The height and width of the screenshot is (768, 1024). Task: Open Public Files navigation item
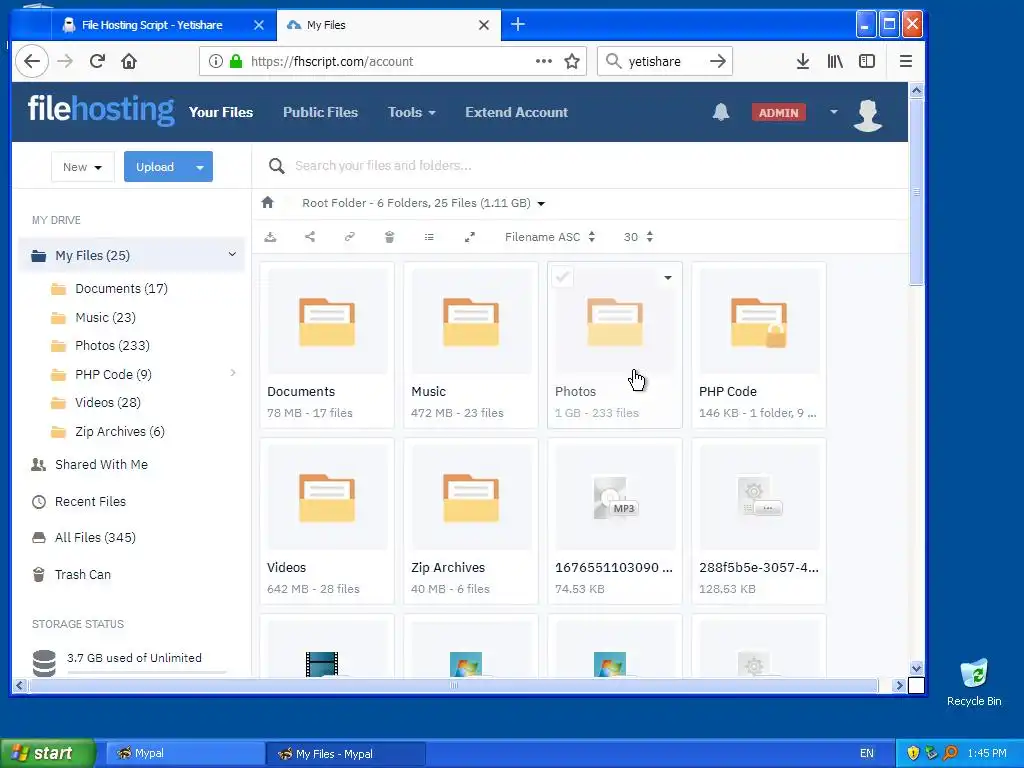(x=320, y=112)
